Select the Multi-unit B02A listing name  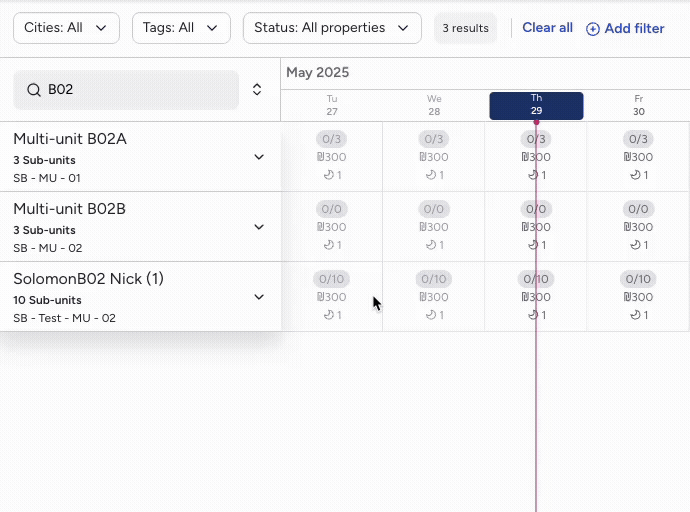click(x=70, y=139)
